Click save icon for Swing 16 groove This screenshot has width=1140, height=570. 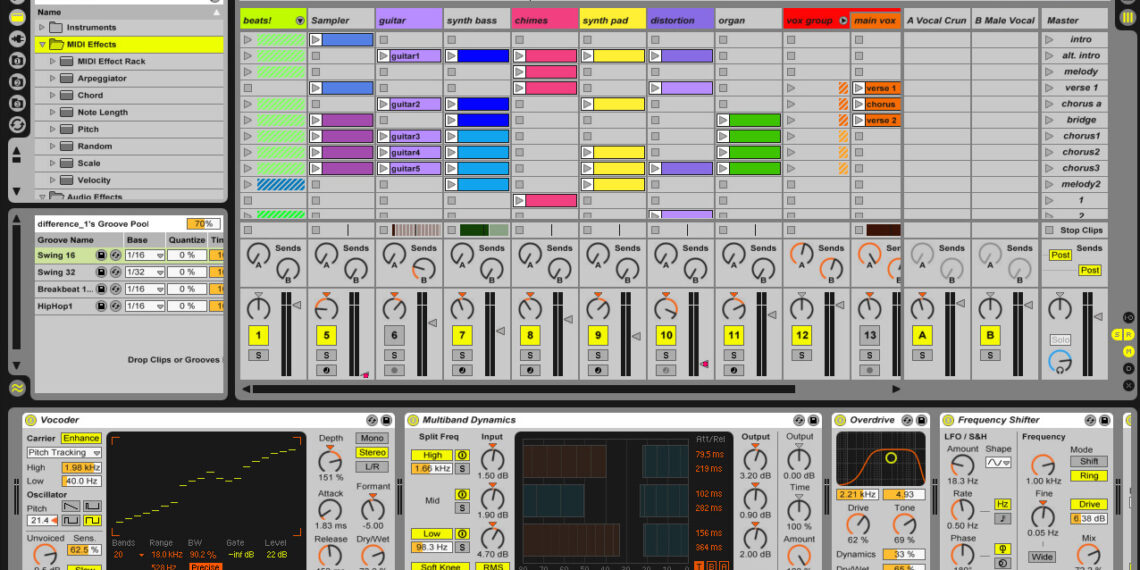coord(101,255)
